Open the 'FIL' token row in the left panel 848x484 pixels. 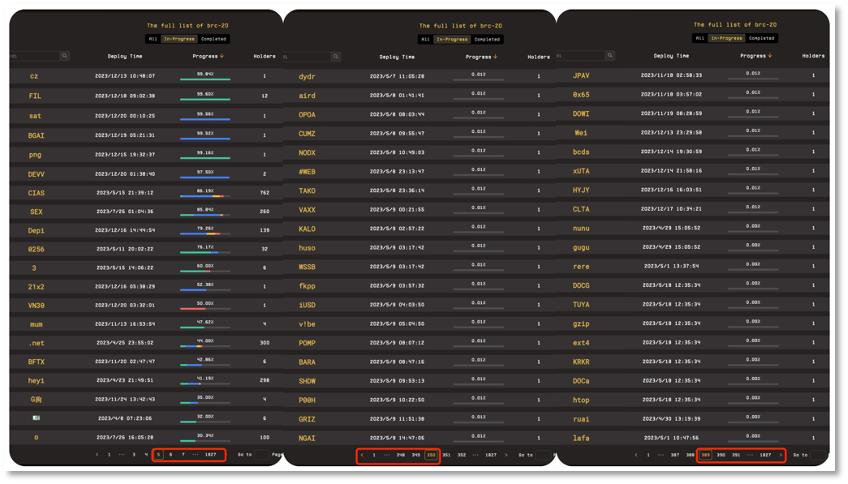[146, 96]
